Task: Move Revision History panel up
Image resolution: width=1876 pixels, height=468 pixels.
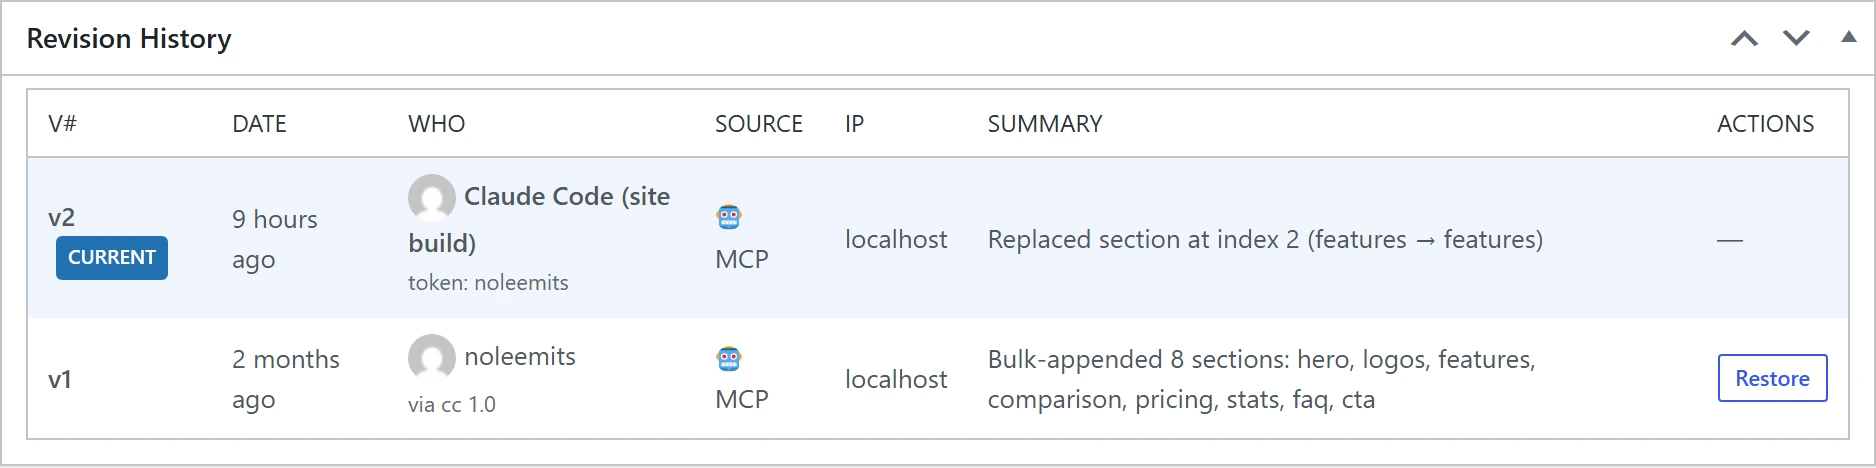Action: (1744, 38)
